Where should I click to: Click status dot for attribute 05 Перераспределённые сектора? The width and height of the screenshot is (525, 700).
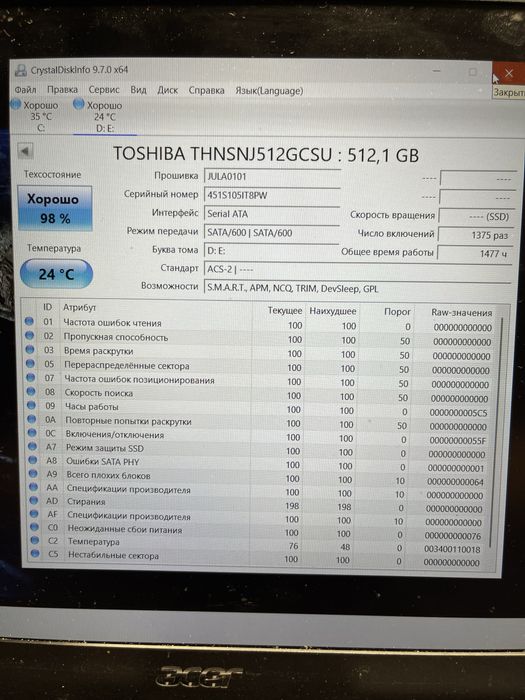pyautogui.click(x=30, y=363)
